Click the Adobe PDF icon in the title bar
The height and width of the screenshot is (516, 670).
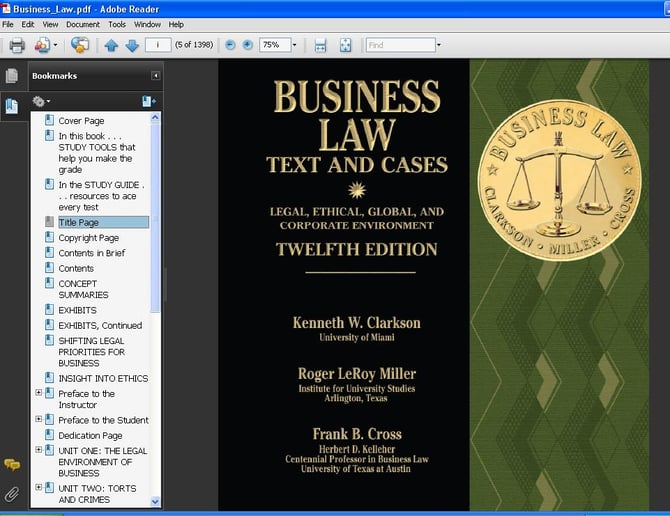pos(6,8)
